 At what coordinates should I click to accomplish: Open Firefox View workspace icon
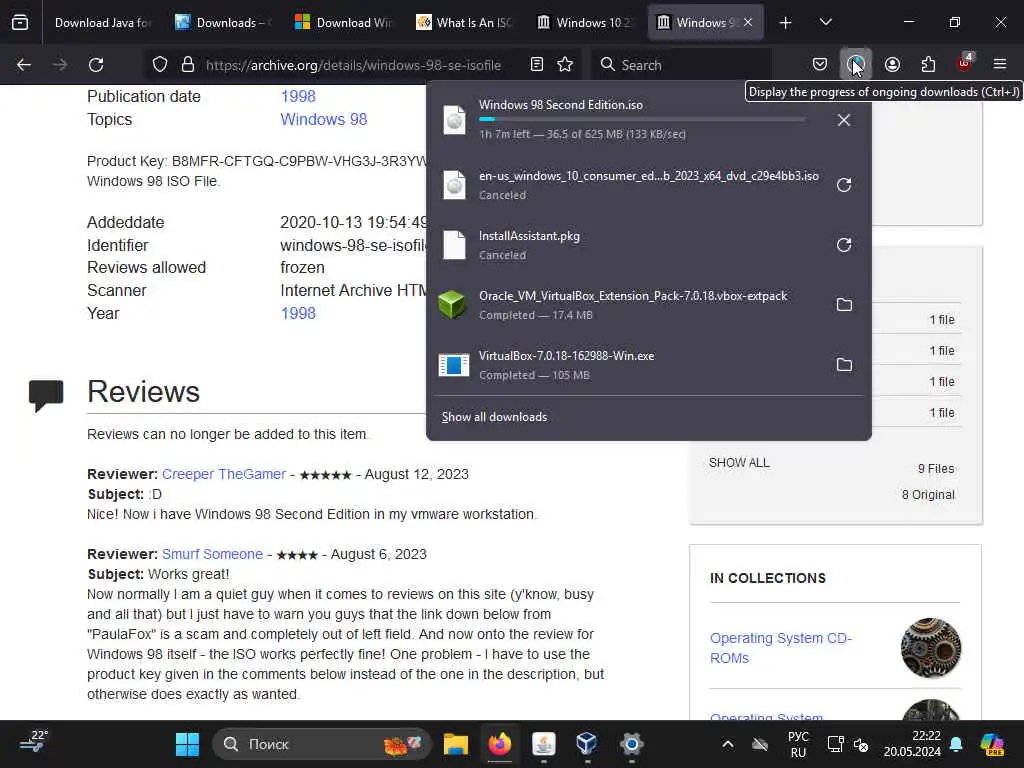20,23
